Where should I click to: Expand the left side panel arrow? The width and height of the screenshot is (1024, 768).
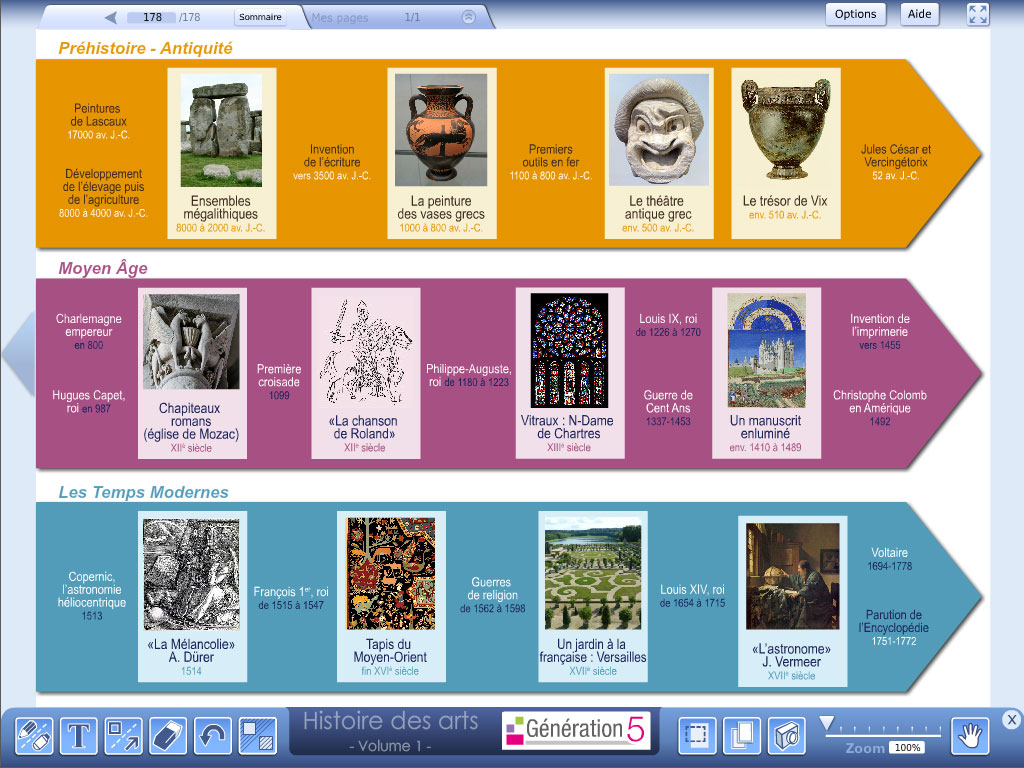16,355
